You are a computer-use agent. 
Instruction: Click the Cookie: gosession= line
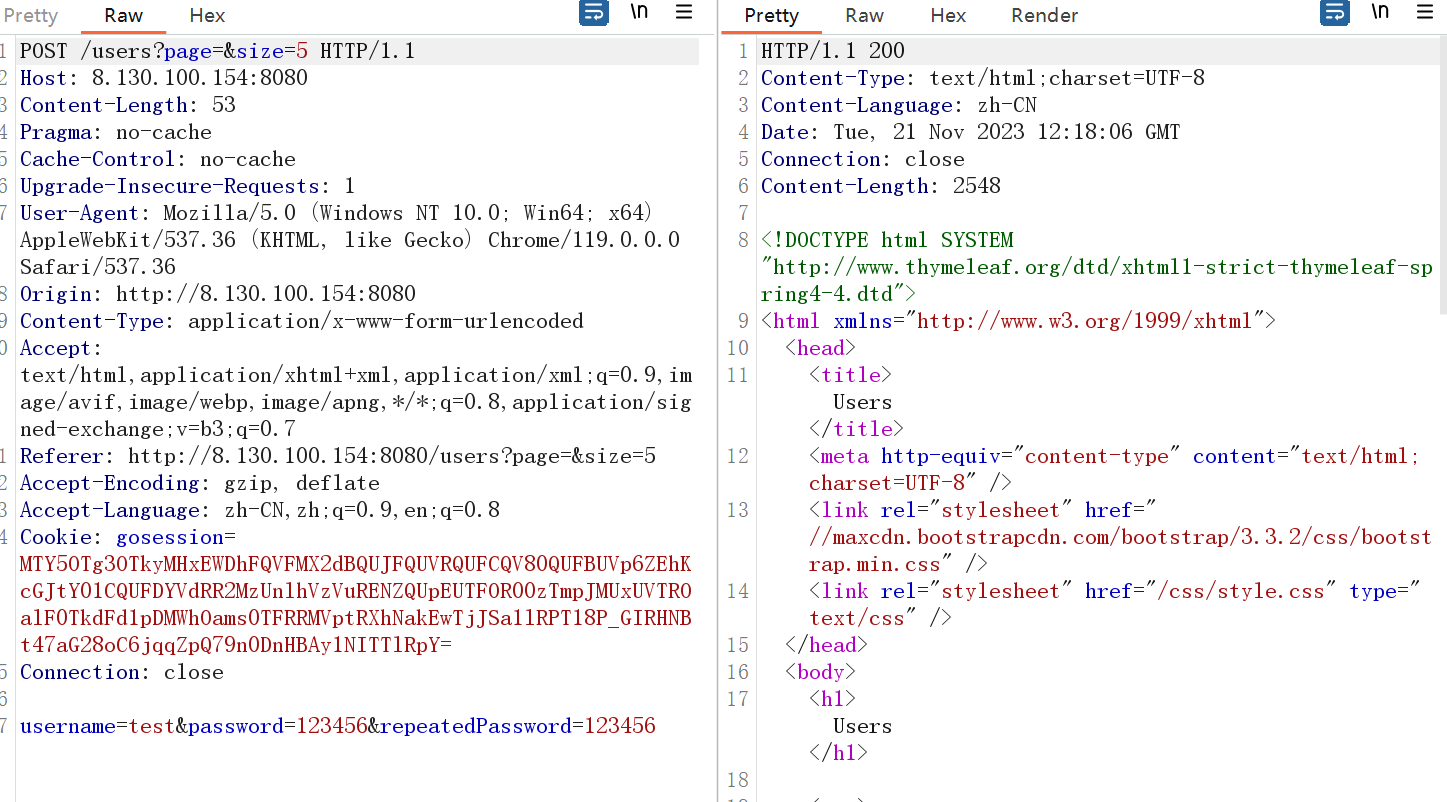pyautogui.click(x=128, y=537)
